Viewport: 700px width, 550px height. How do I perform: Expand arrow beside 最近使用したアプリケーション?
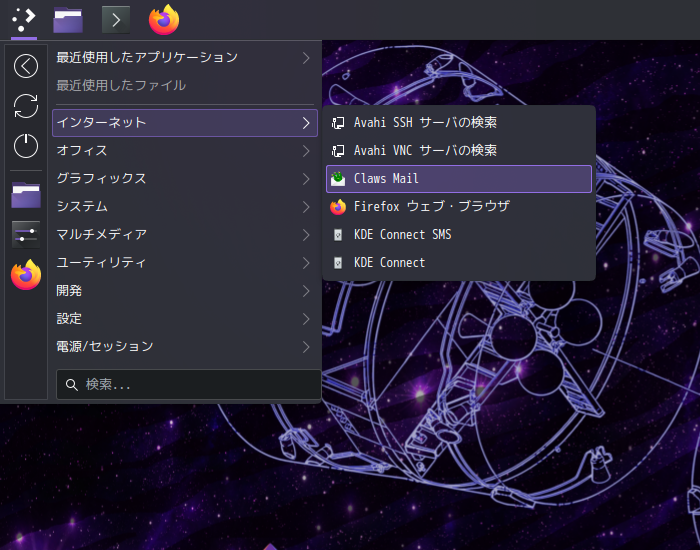coord(306,58)
